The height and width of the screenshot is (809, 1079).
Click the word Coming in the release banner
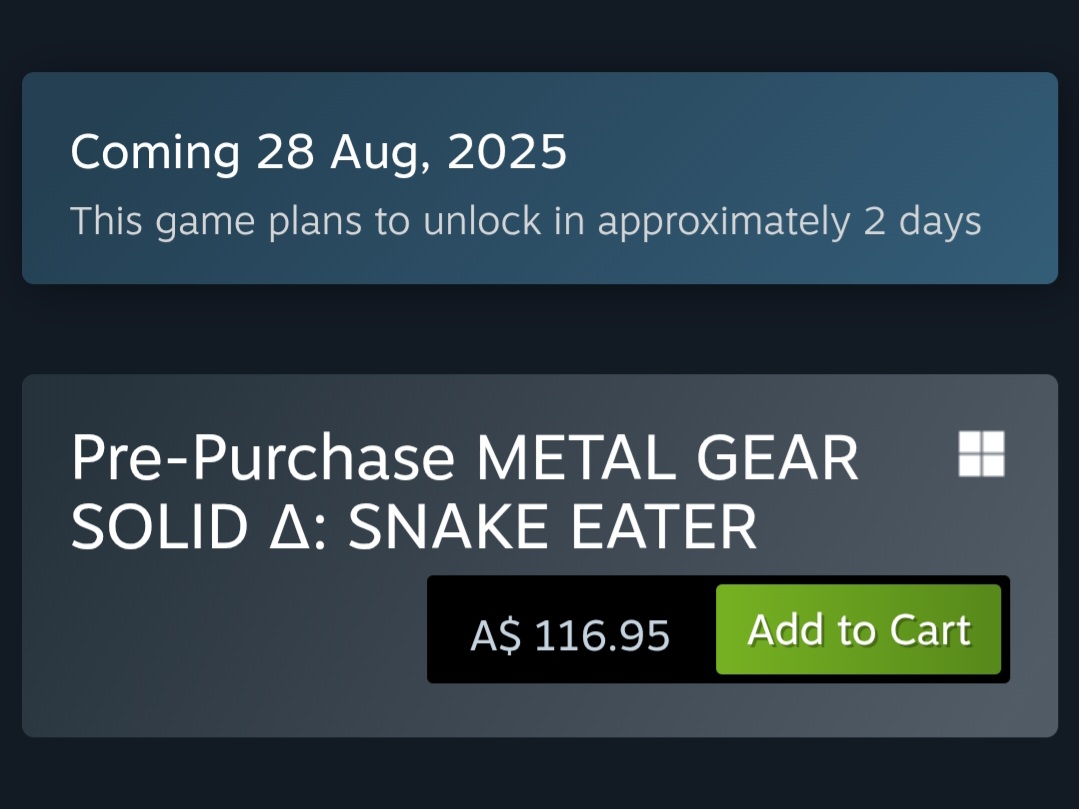(155, 152)
